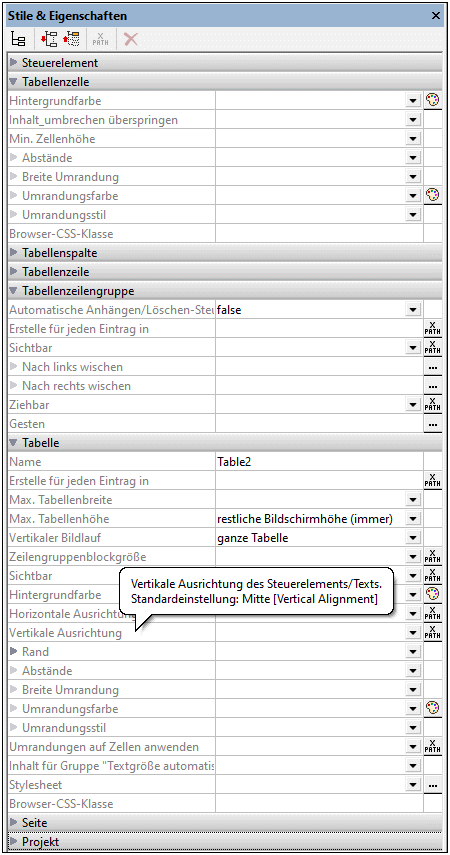Open ellipsis button for Nach links wischen
Image resolution: width=450 pixels, height=855 pixels.
pyautogui.click(x=433, y=367)
